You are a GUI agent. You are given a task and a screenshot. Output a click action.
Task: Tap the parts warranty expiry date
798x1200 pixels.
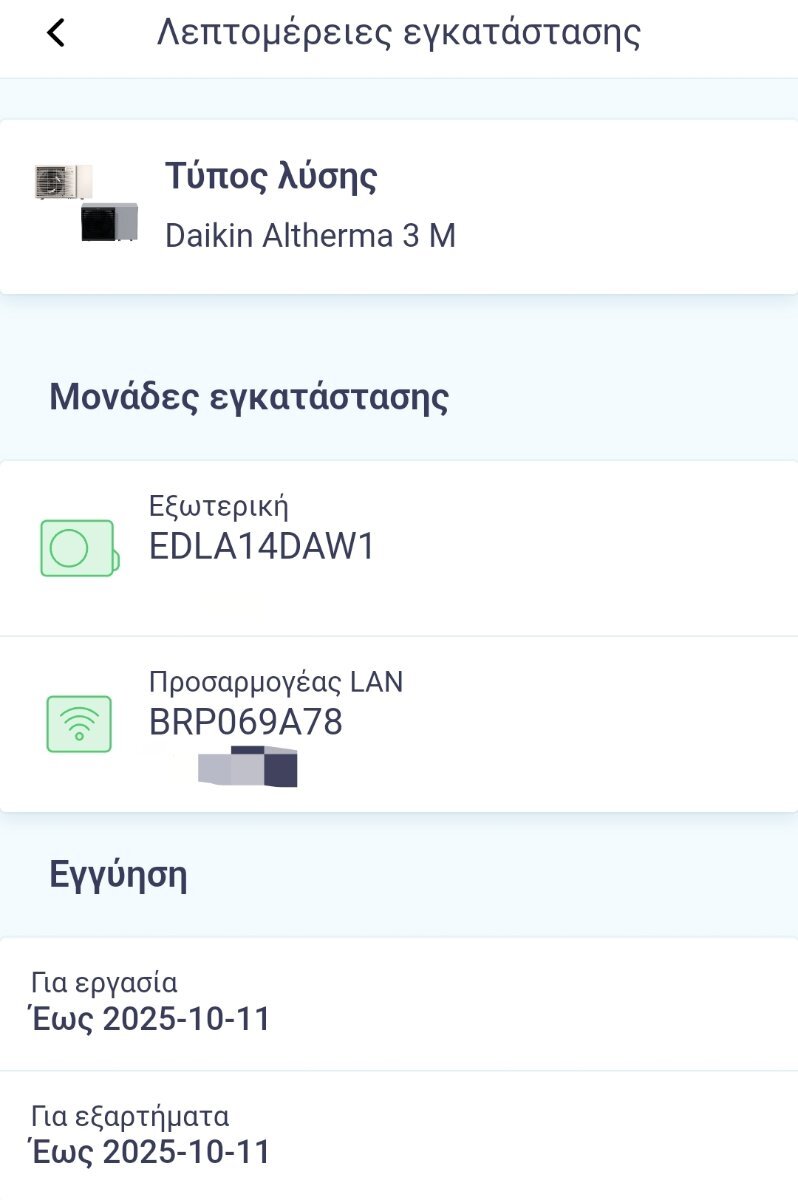150,1152
